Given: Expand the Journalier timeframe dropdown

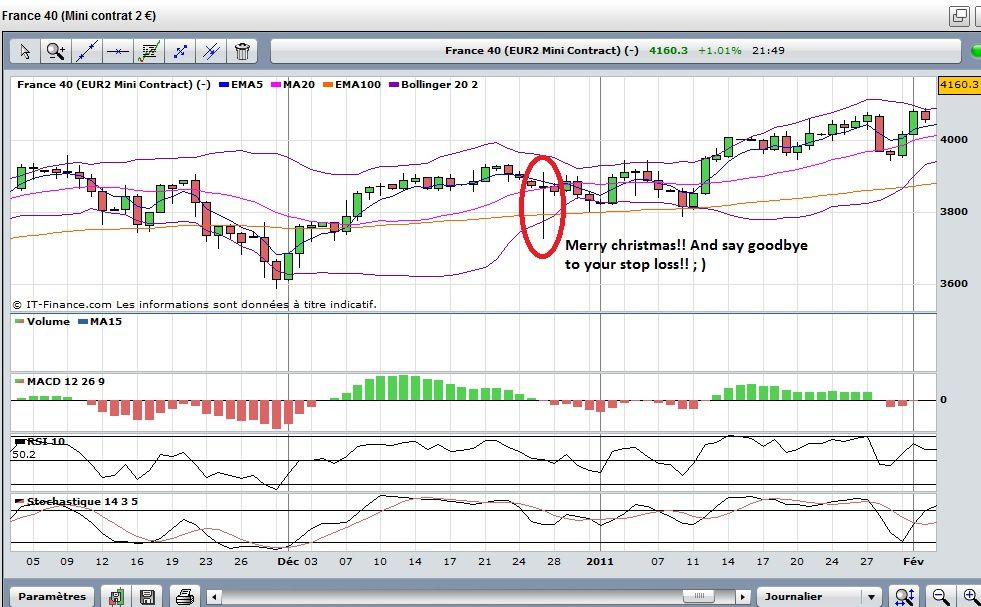Looking at the screenshot, I should coord(818,596).
